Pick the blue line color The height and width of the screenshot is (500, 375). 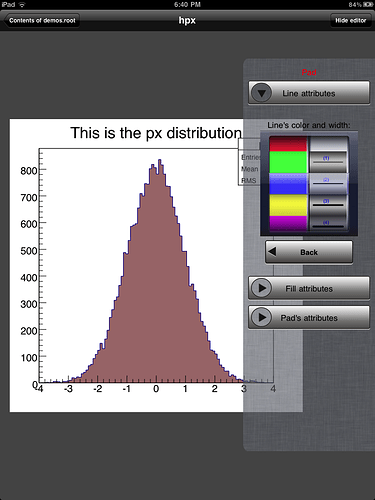tap(288, 184)
